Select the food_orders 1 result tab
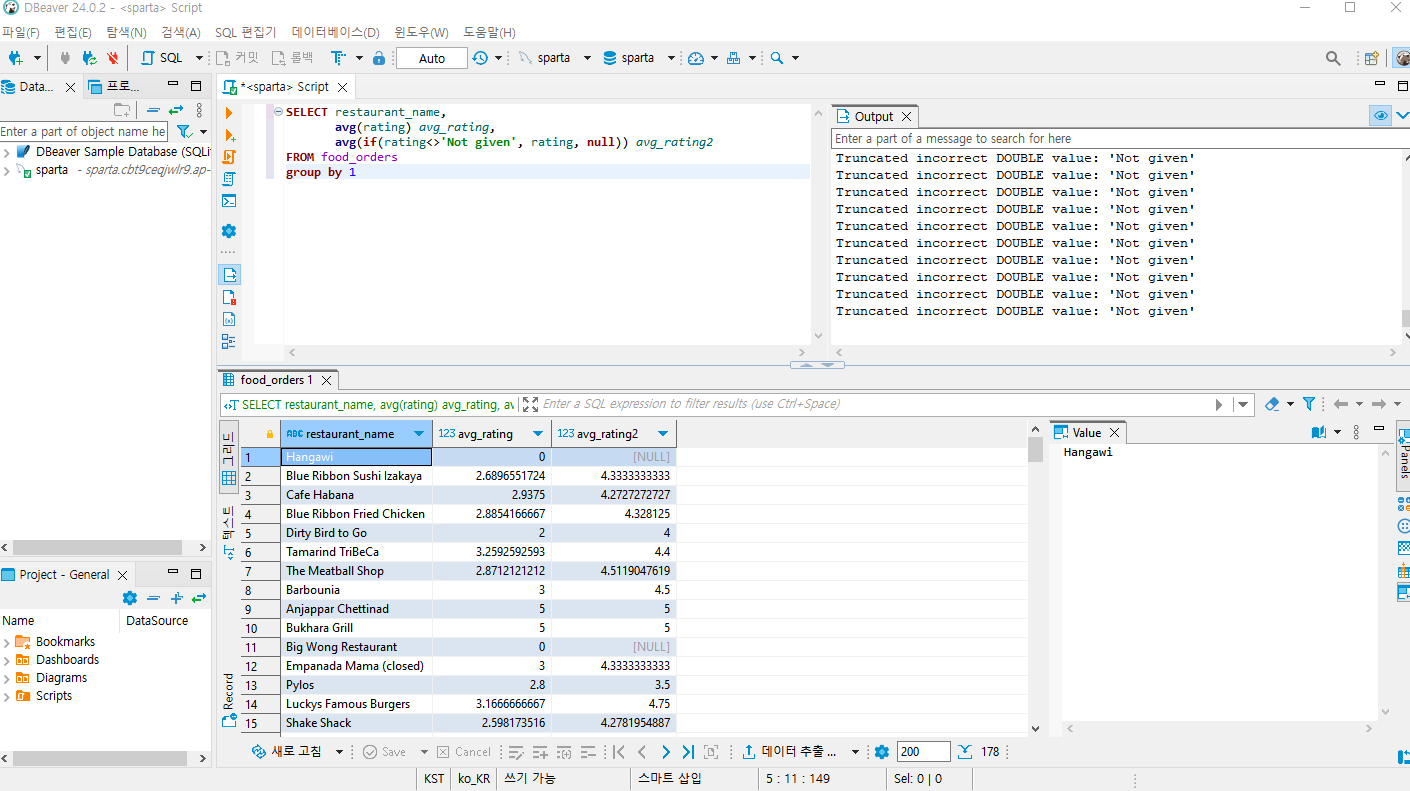Viewport: 1410px width, 791px height. click(276, 380)
